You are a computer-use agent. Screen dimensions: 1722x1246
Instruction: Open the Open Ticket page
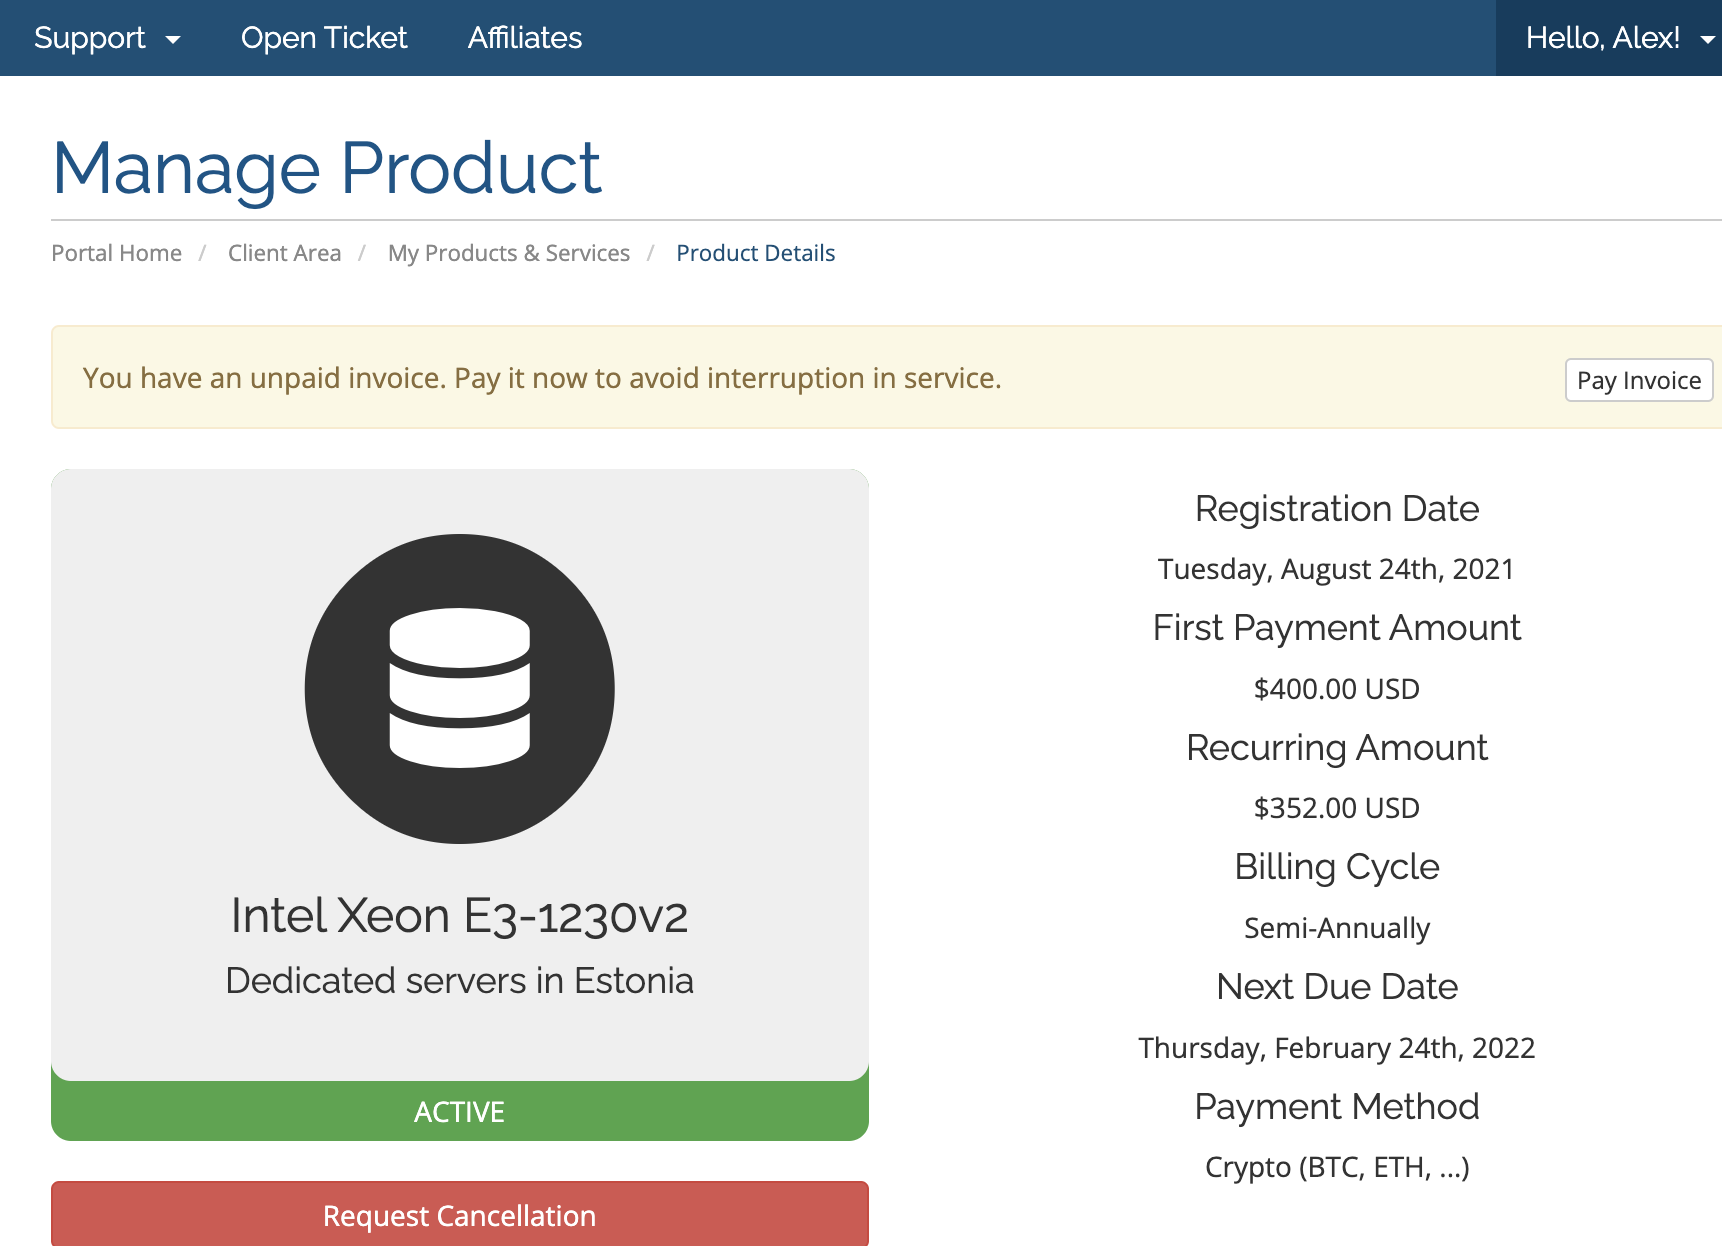(x=324, y=38)
